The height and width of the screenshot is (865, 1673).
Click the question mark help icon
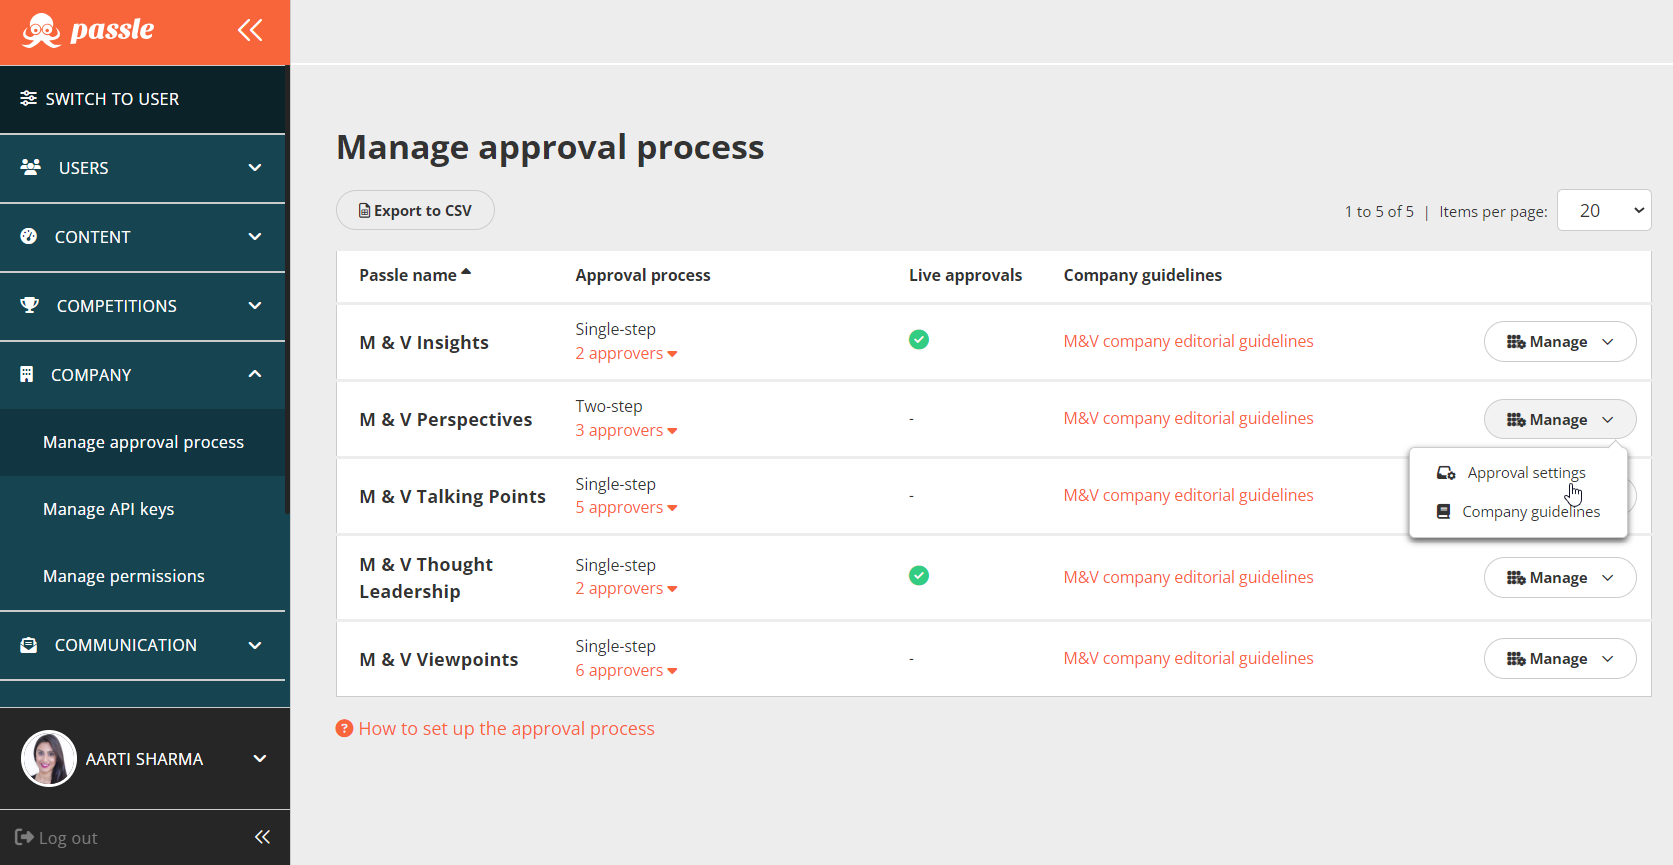coord(344,728)
